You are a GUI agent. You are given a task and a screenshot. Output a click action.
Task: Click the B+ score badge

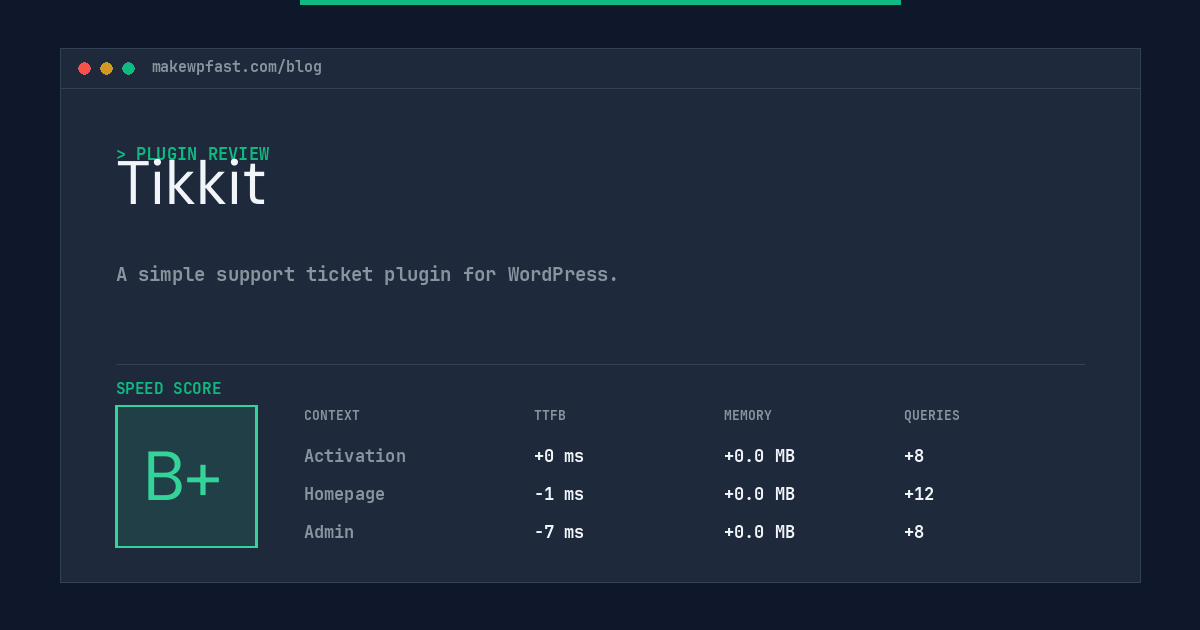[x=186, y=476]
